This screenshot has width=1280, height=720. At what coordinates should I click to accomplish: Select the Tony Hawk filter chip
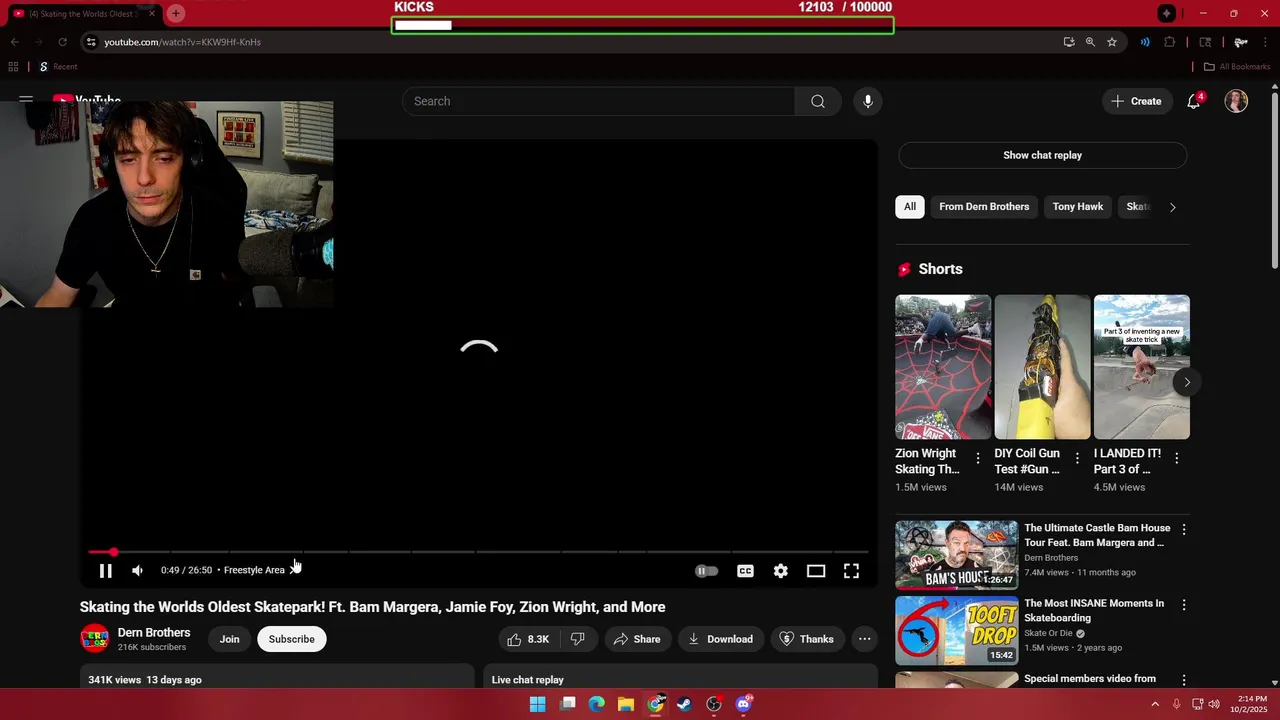(x=1078, y=207)
